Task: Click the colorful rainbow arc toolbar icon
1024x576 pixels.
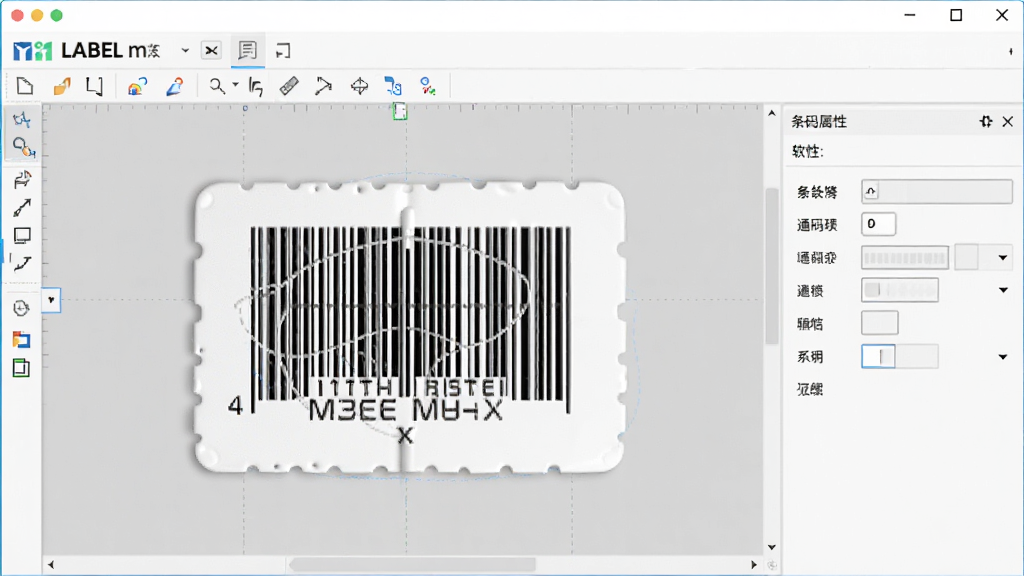Action: pos(137,86)
